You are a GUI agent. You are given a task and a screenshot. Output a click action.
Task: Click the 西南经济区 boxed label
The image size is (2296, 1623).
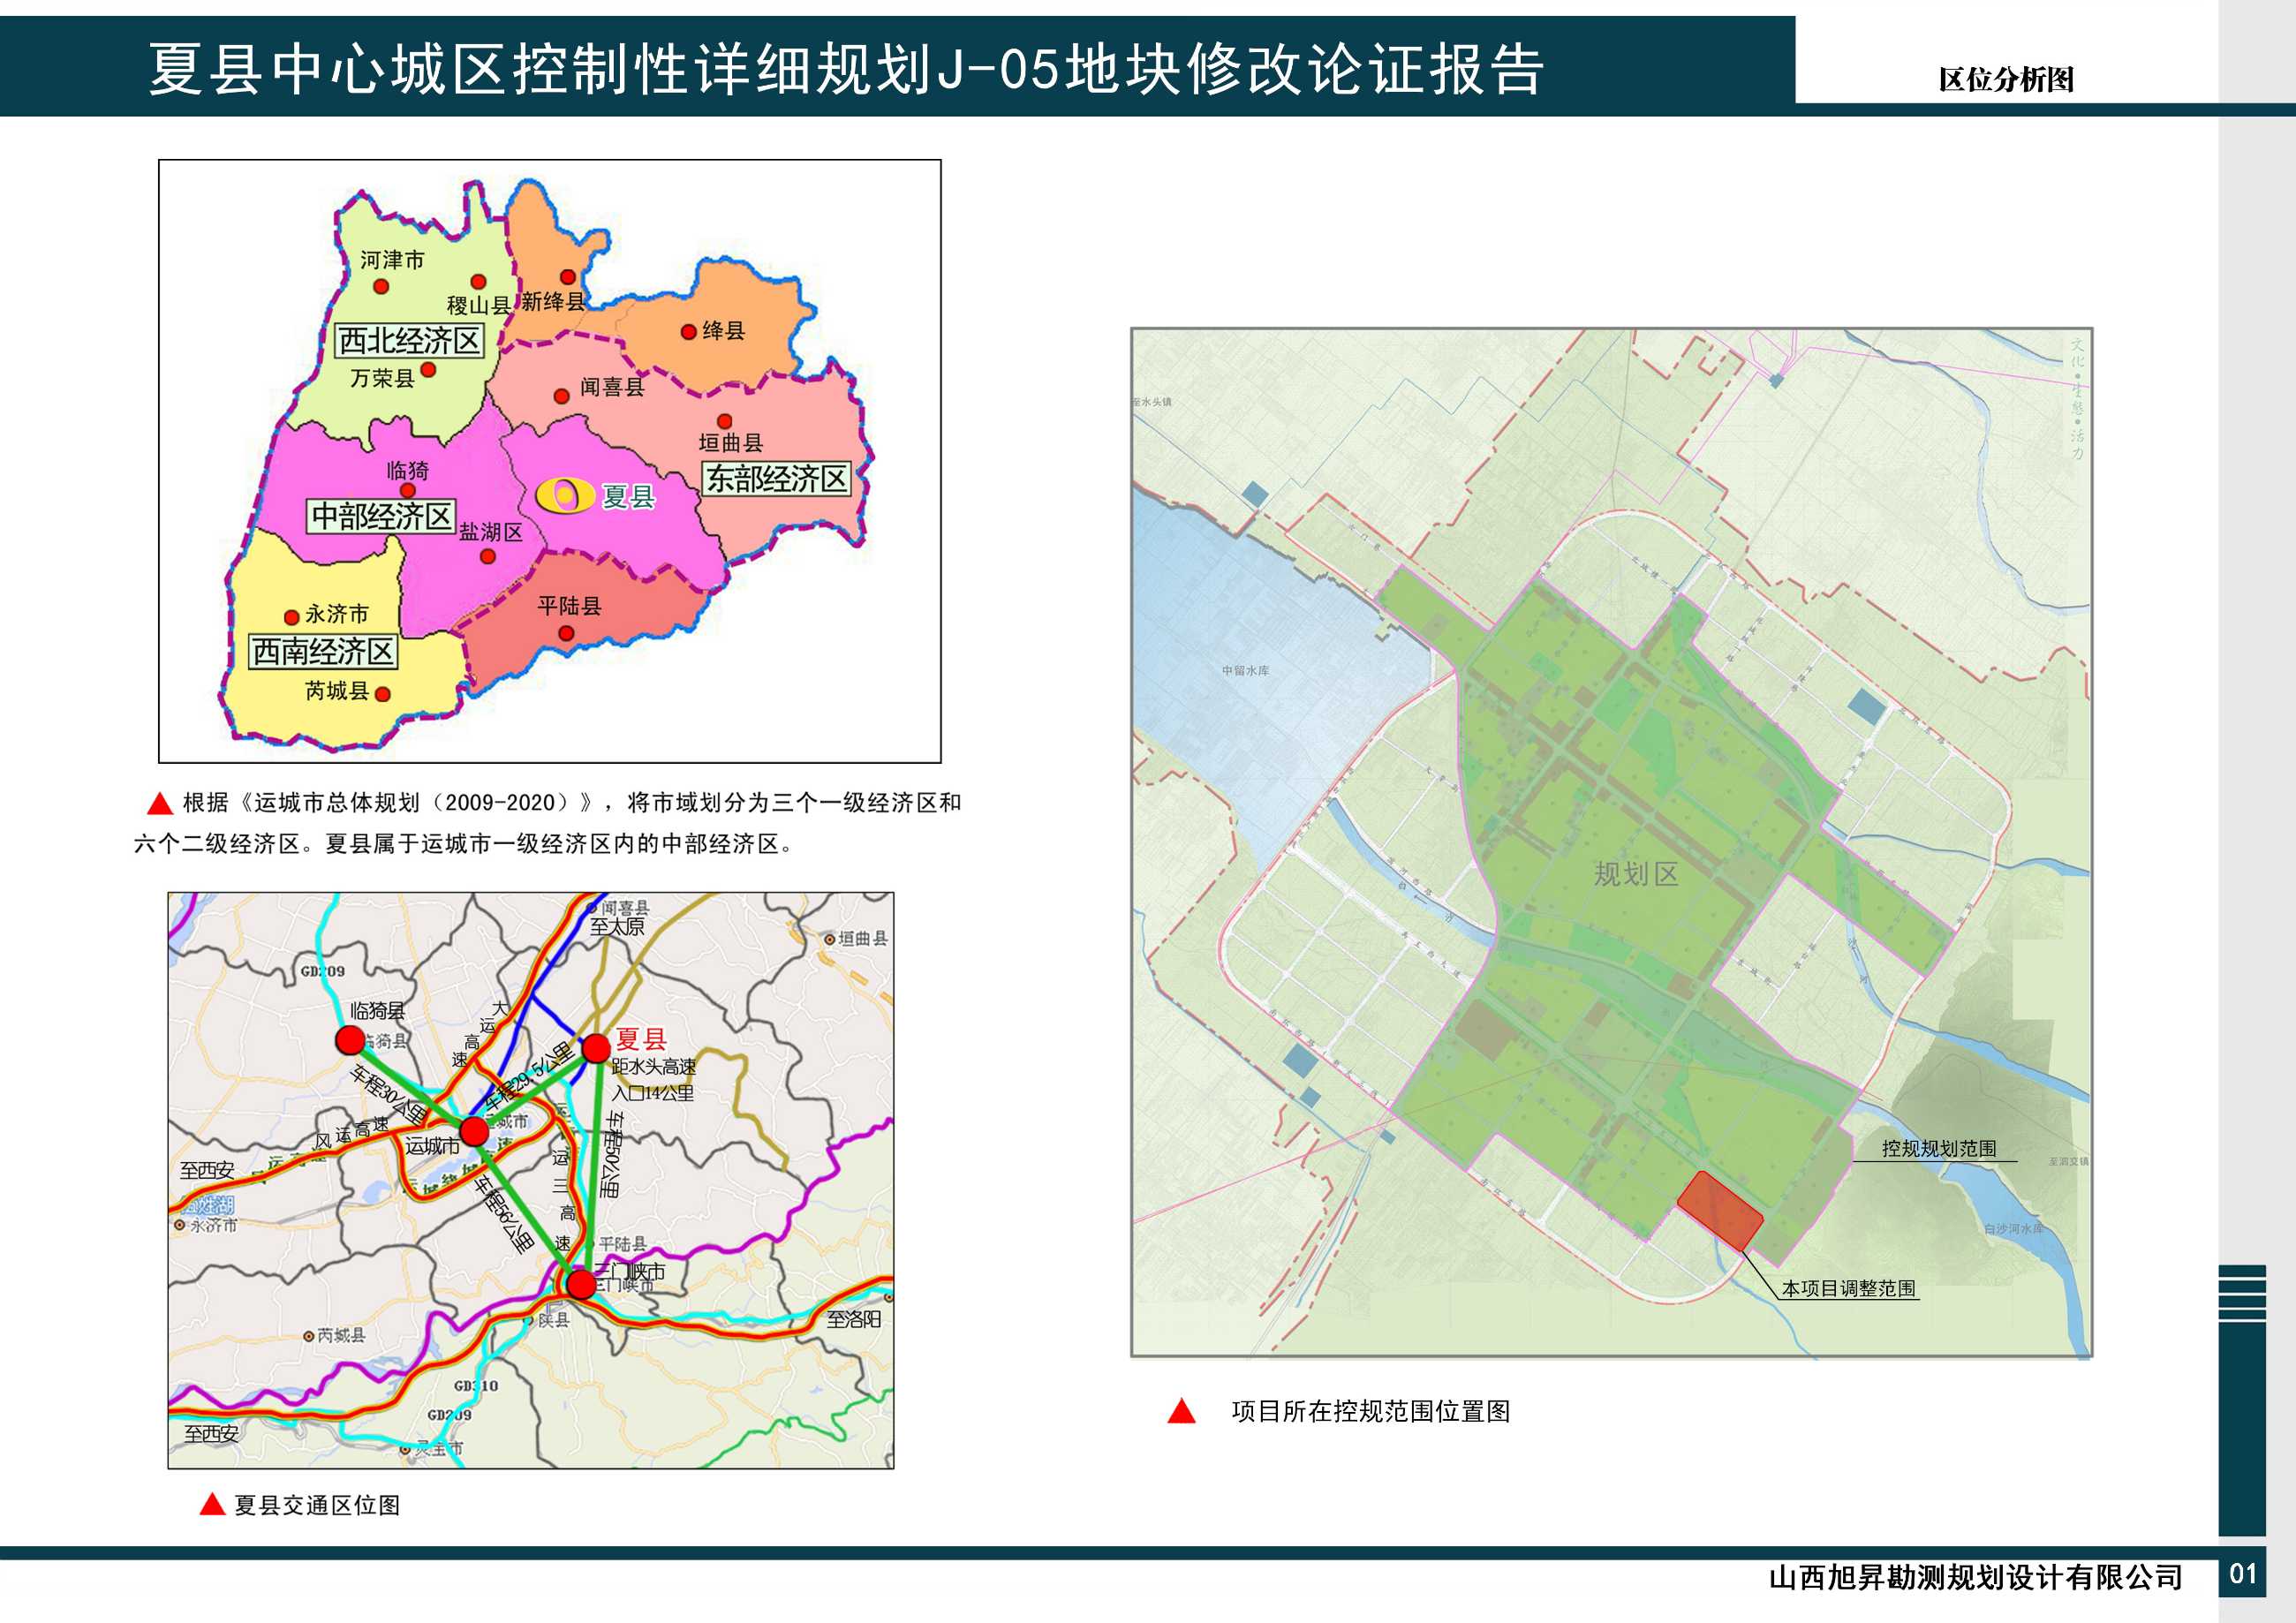(323, 652)
